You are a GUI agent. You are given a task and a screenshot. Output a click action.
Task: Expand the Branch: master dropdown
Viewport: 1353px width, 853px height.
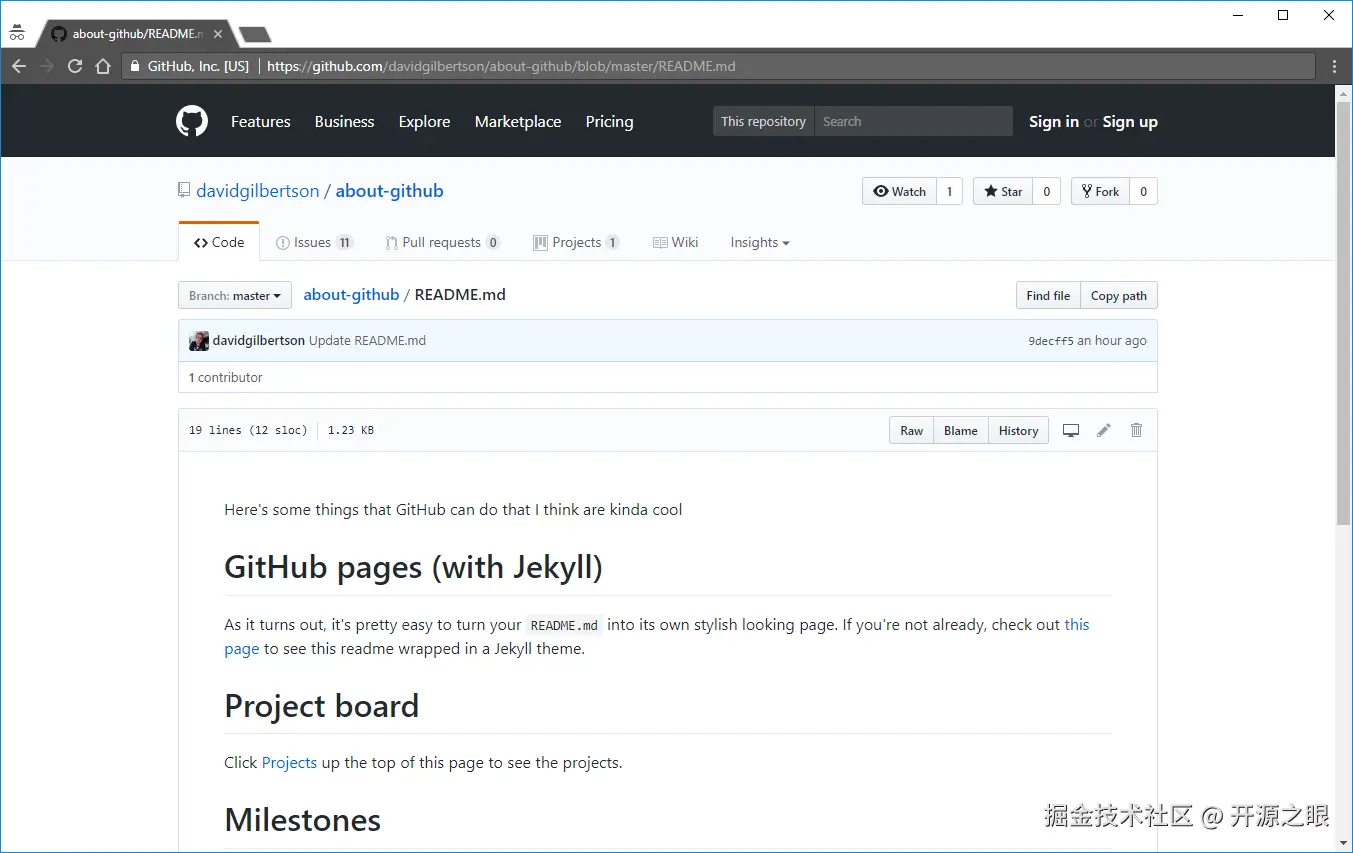click(x=235, y=296)
